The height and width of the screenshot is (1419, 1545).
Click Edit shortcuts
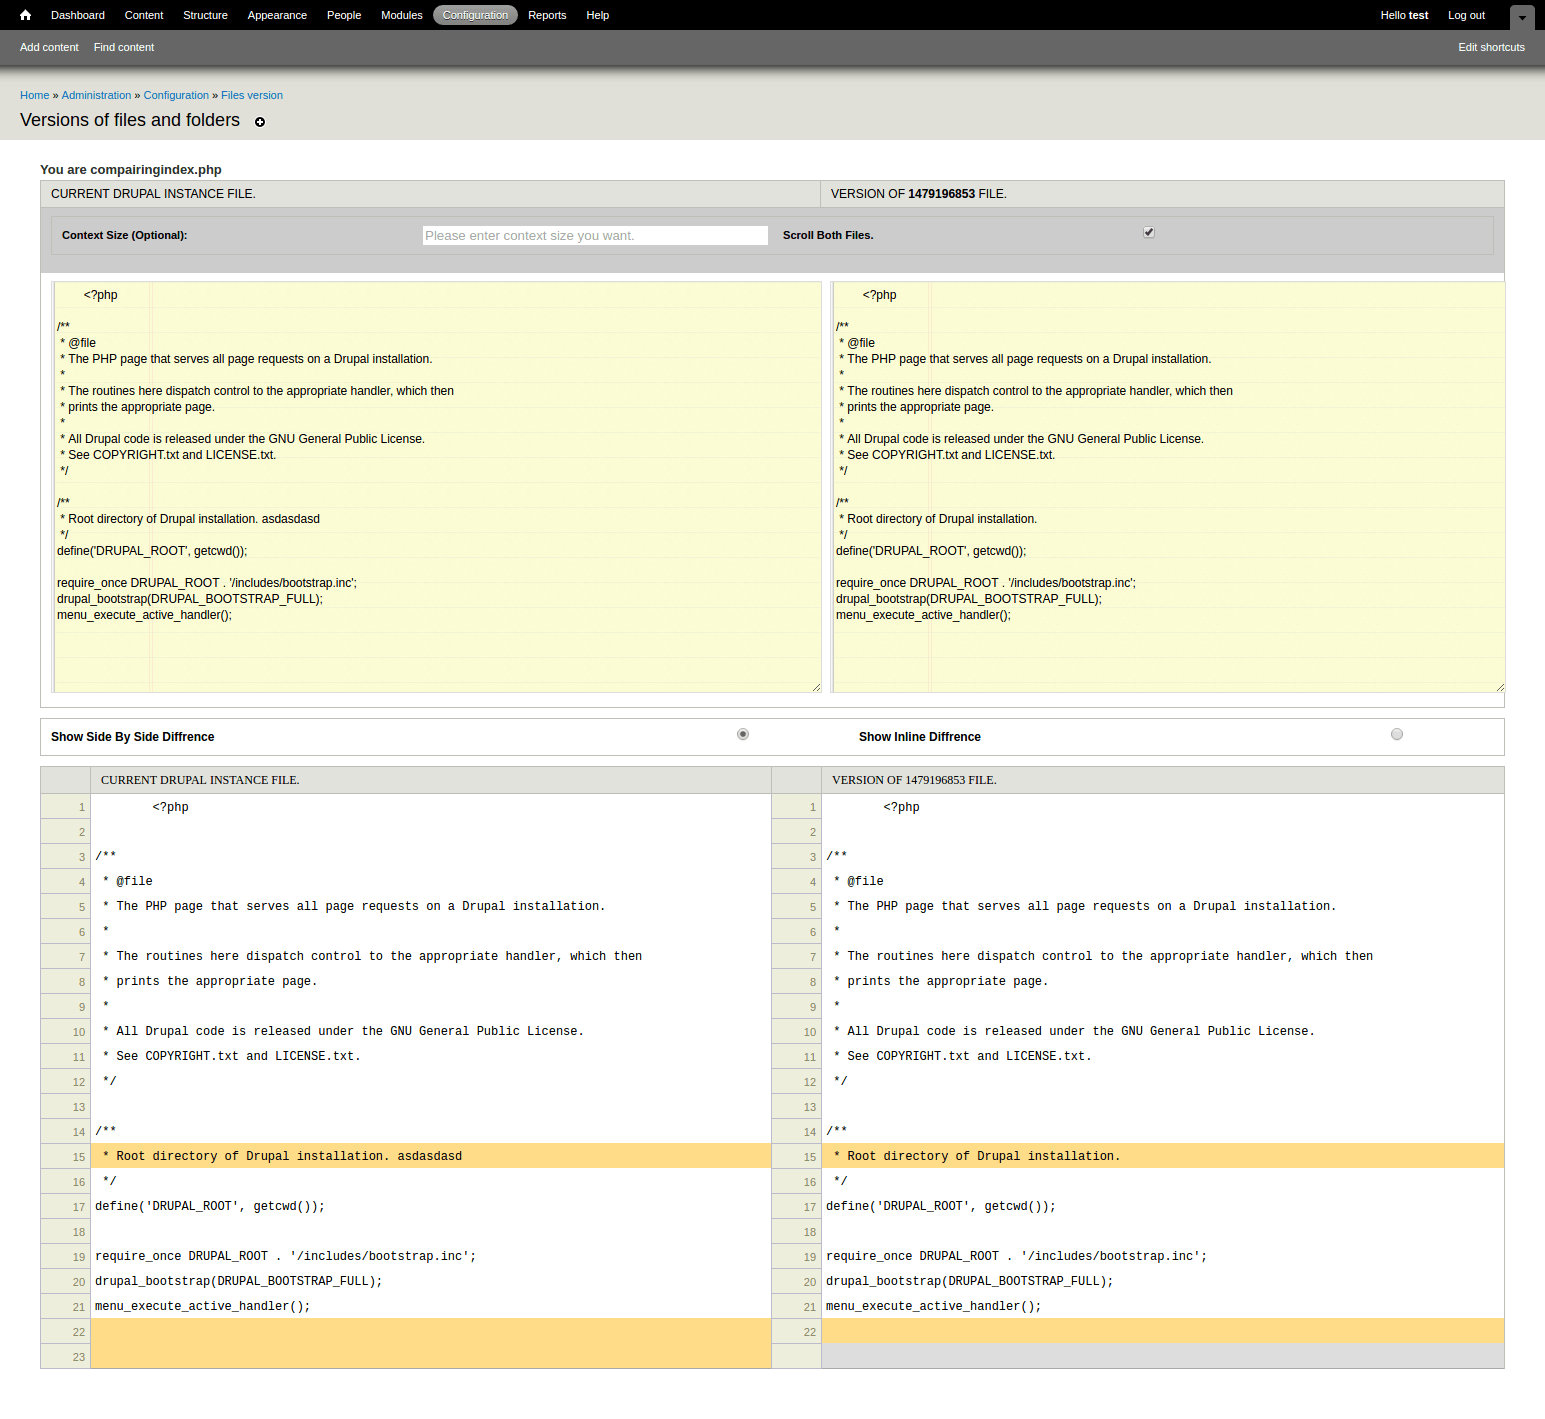click(1491, 47)
